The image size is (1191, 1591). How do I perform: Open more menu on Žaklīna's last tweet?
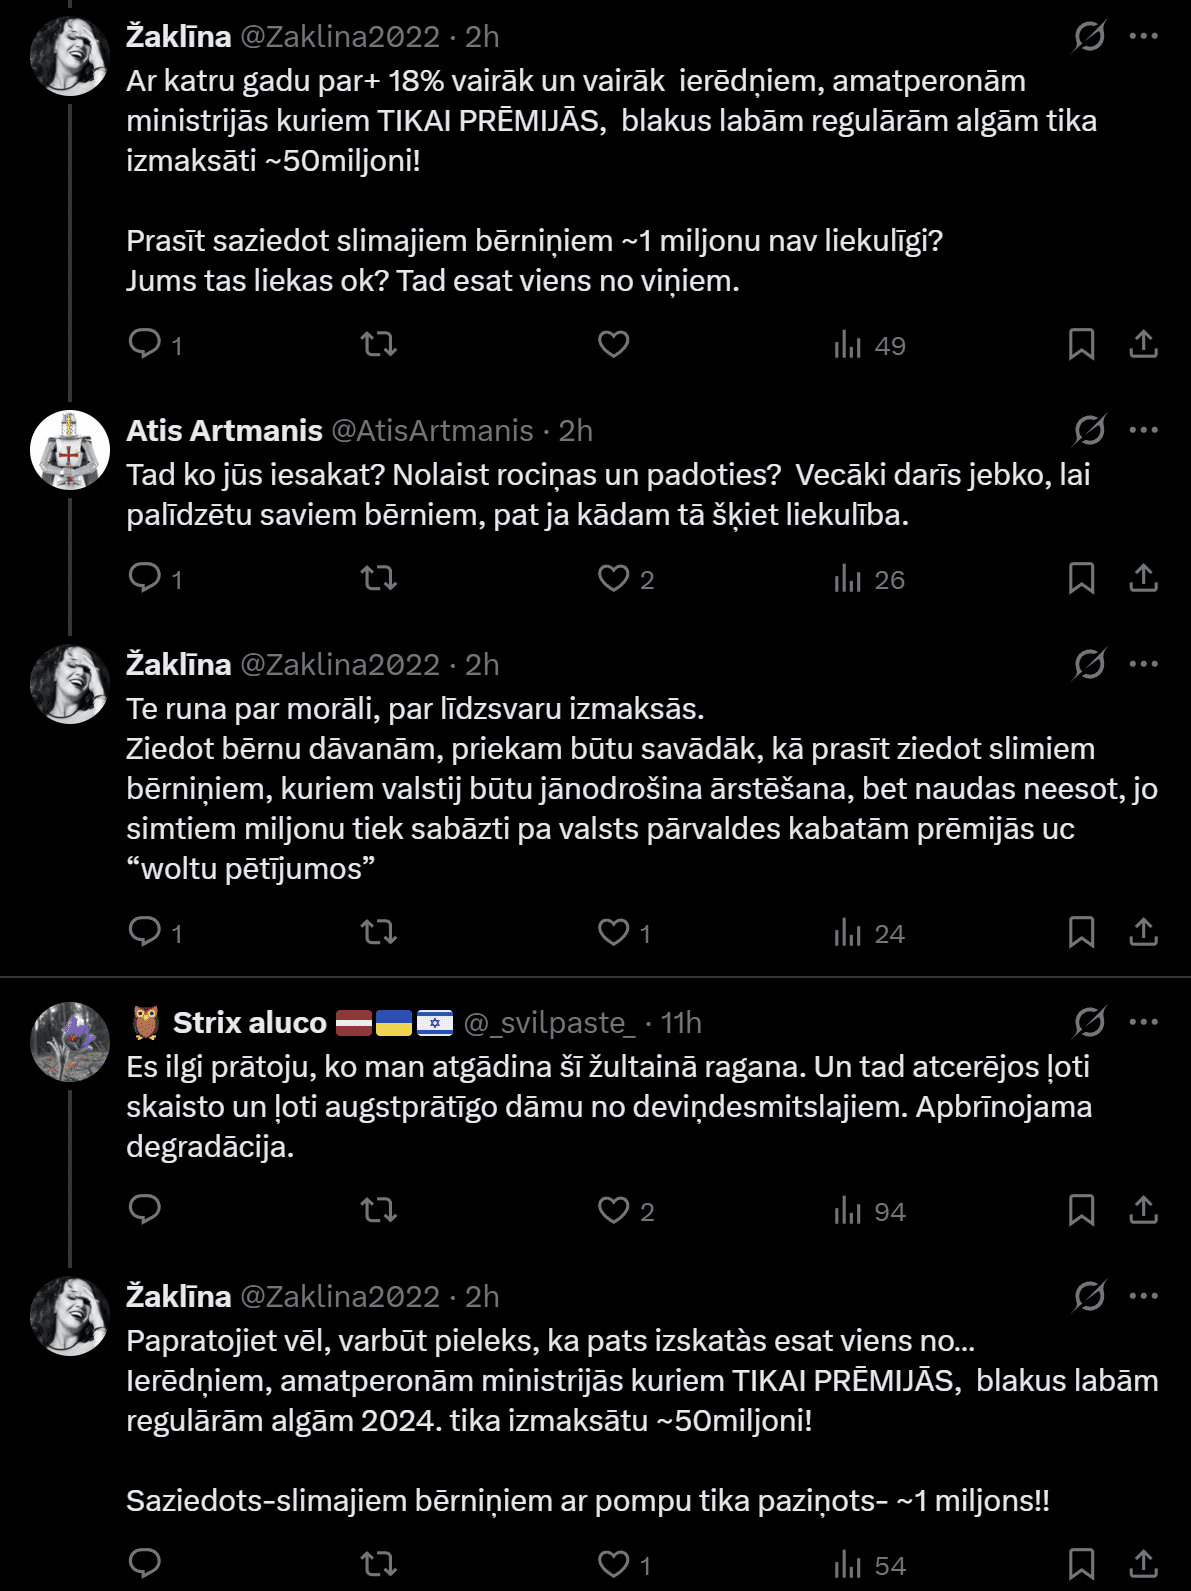point(1143,1296)
